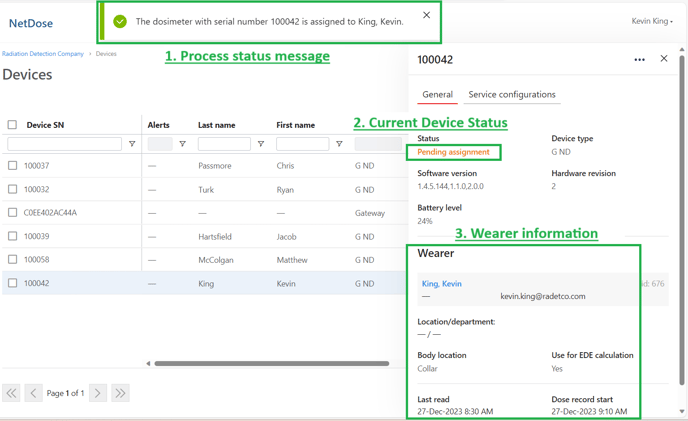Click the horizontal scrollbar under the table
Image resolution: width=688 pixels, height=421 pixels.
(271, 364)
